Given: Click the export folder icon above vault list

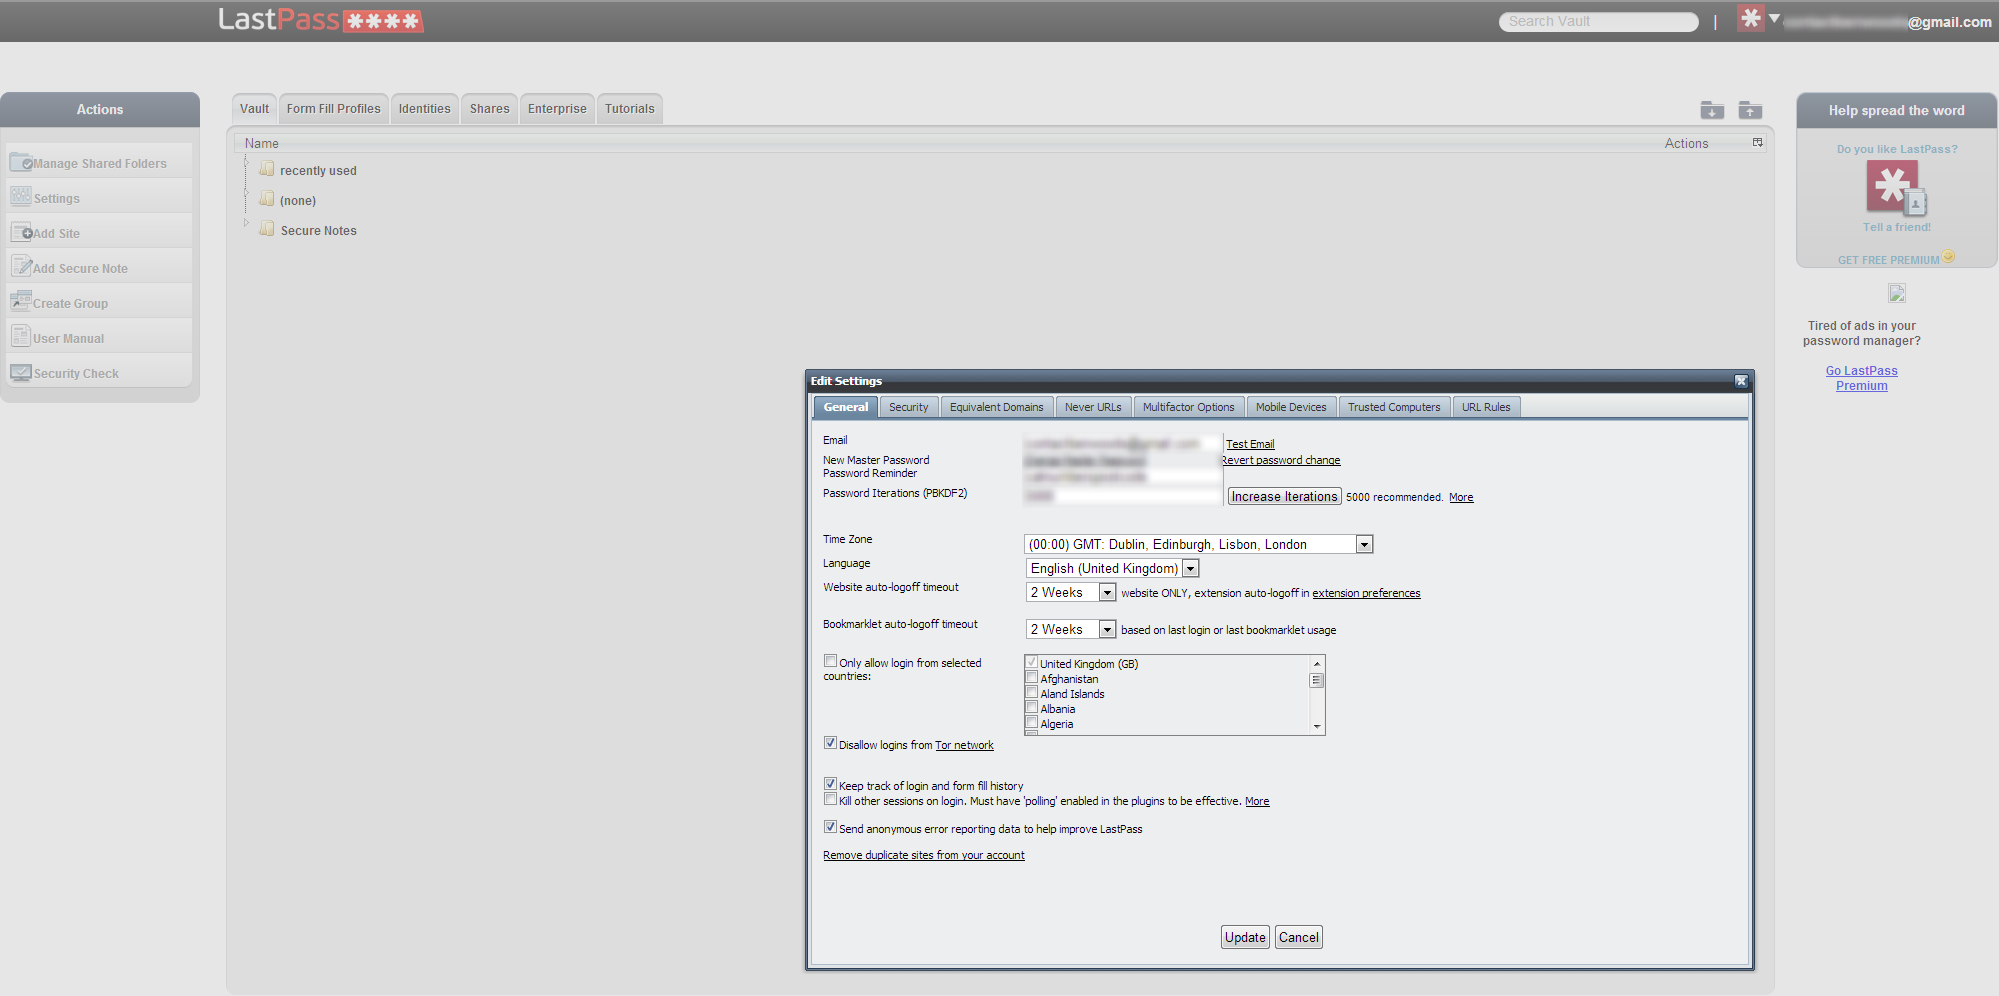Looking at the screenshot, I should pos(1750,110).
